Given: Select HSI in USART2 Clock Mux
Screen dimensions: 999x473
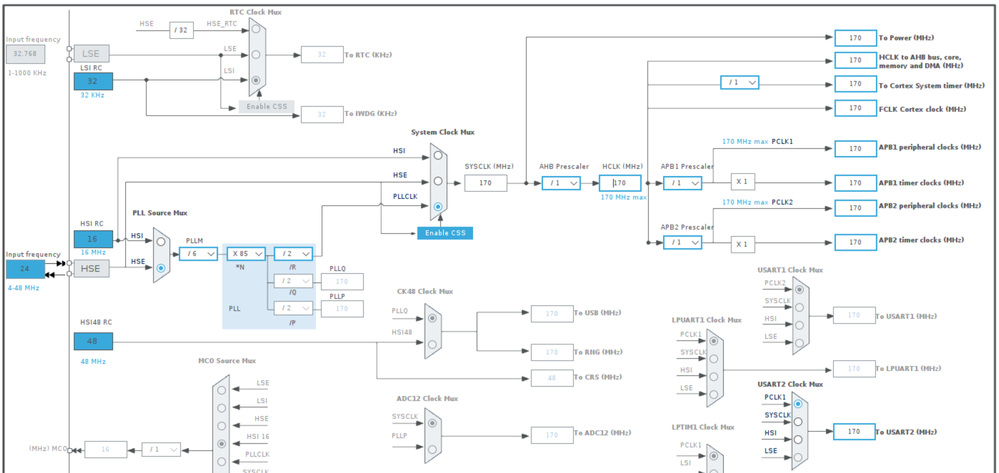Looking at the screenshot, I should (798, 439).
